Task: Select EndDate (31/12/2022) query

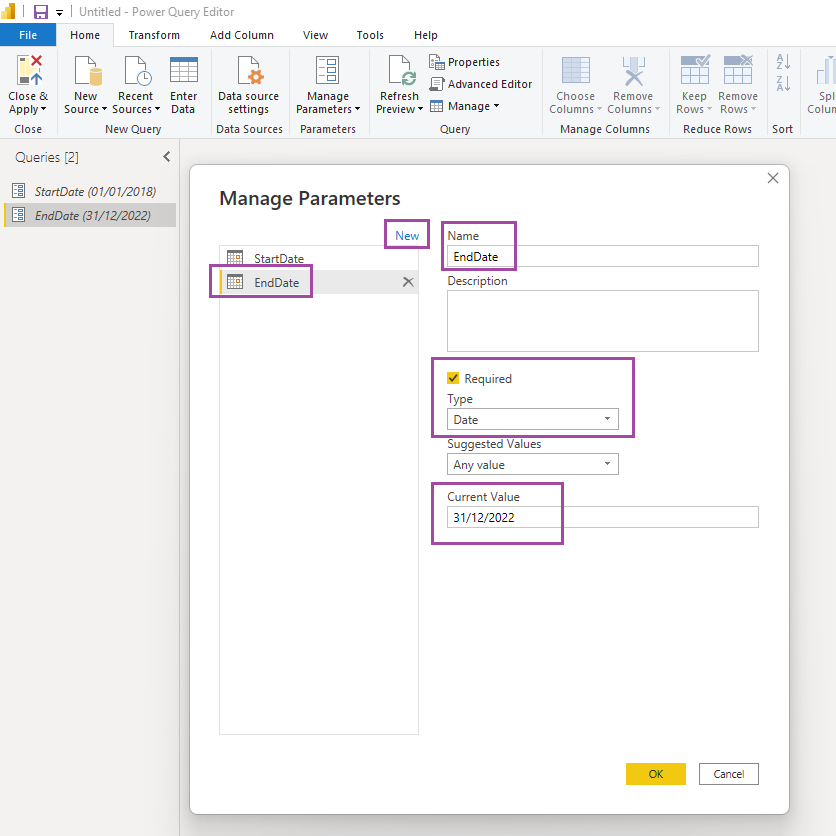Action: pyautogui.click(x=90, y=215)
